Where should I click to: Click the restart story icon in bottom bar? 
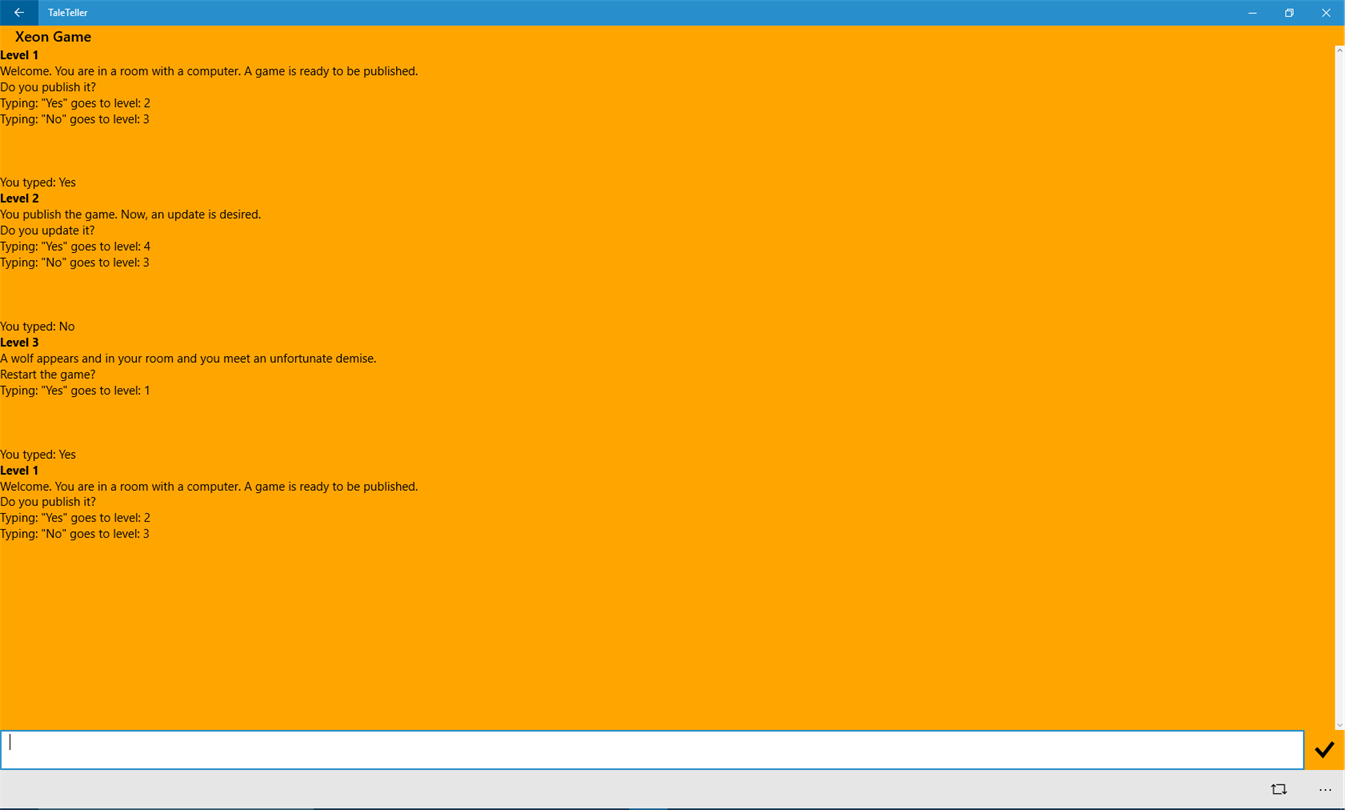tap(1279, 790)
